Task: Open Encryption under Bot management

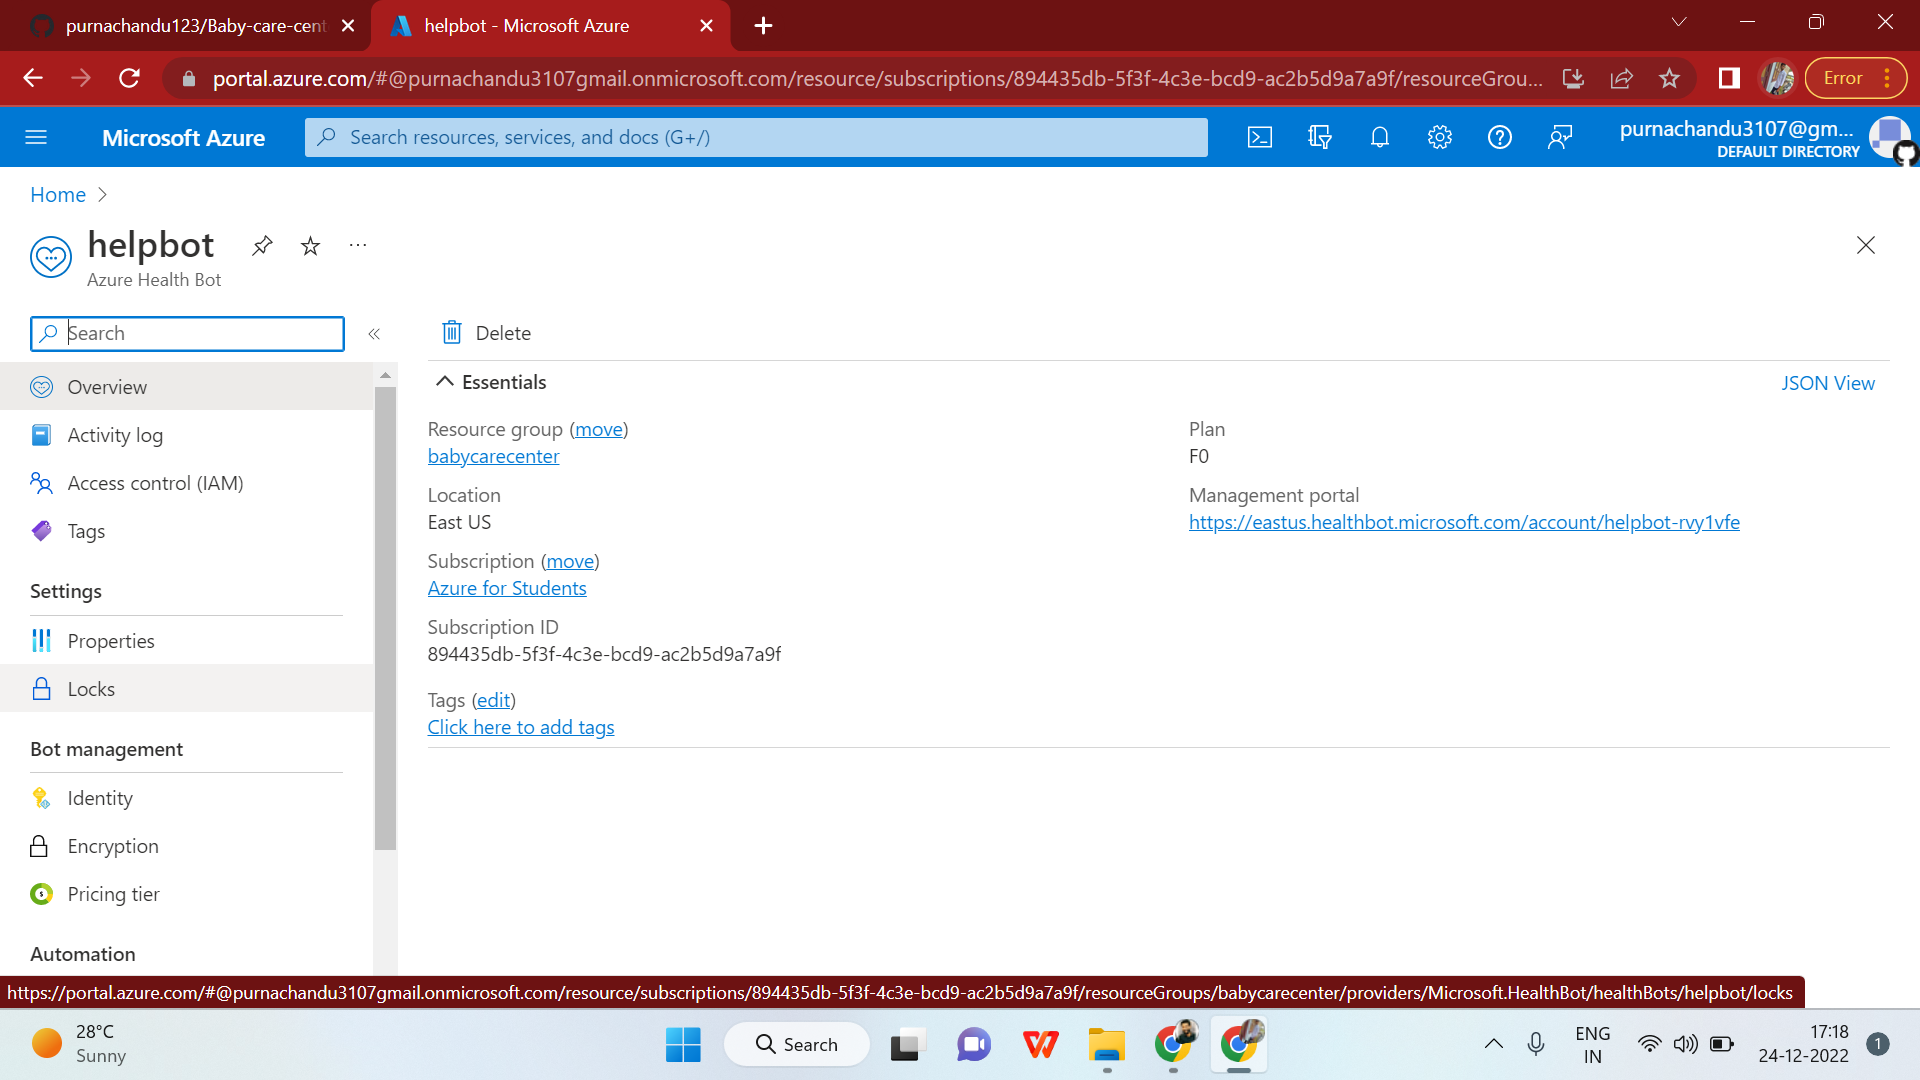Action: (x=187, y=846)
